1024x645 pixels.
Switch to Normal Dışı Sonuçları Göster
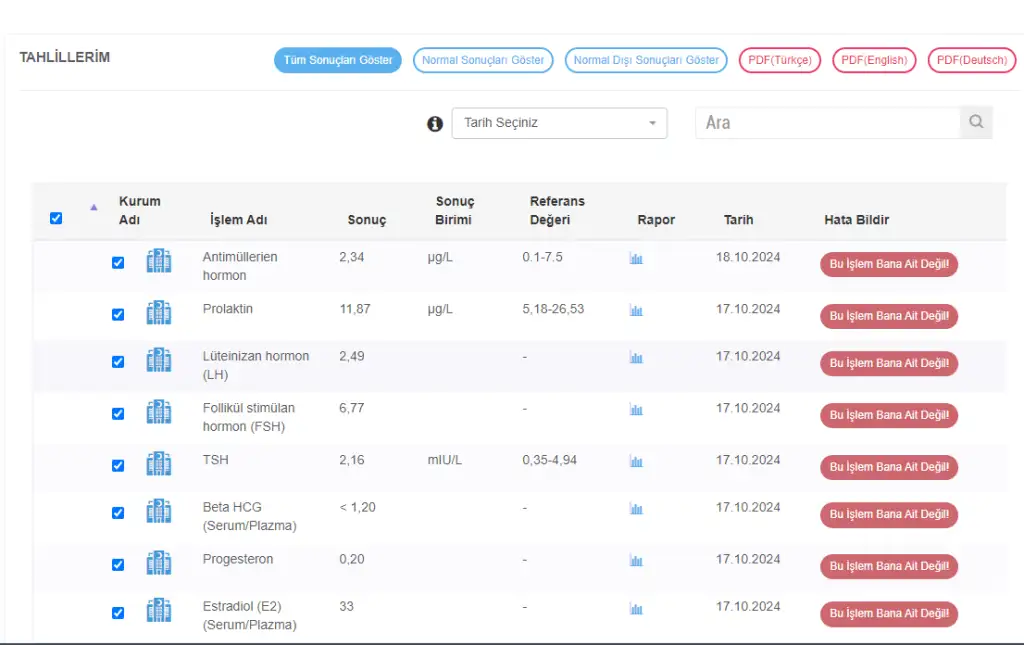[x=646, y=60]
